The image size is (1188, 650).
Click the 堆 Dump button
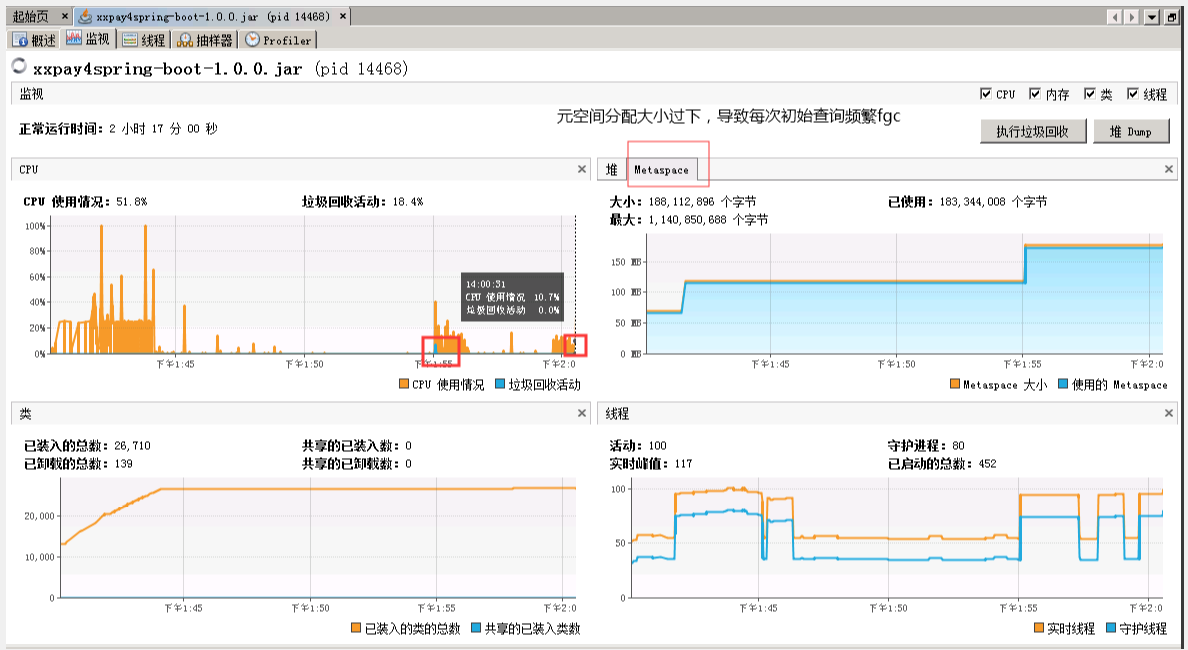point(1130,131)
